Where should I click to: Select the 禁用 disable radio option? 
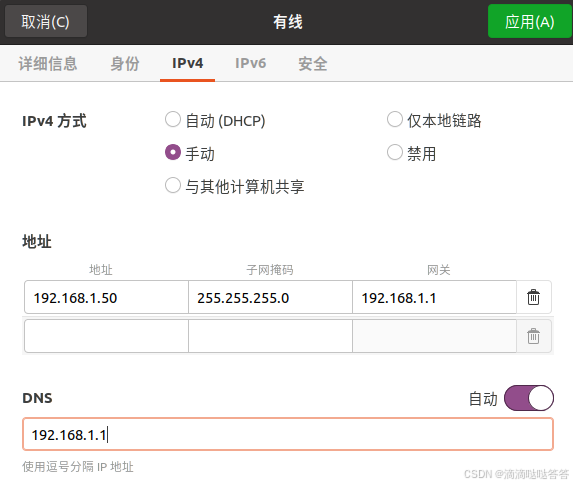click(395, 152)
